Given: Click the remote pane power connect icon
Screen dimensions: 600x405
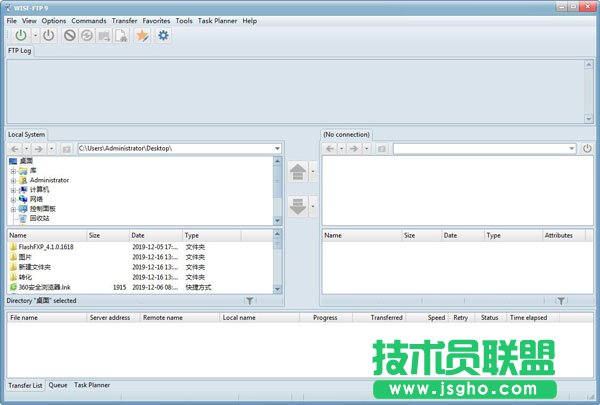Looking at the screenshot, I should tap(587, 149).
